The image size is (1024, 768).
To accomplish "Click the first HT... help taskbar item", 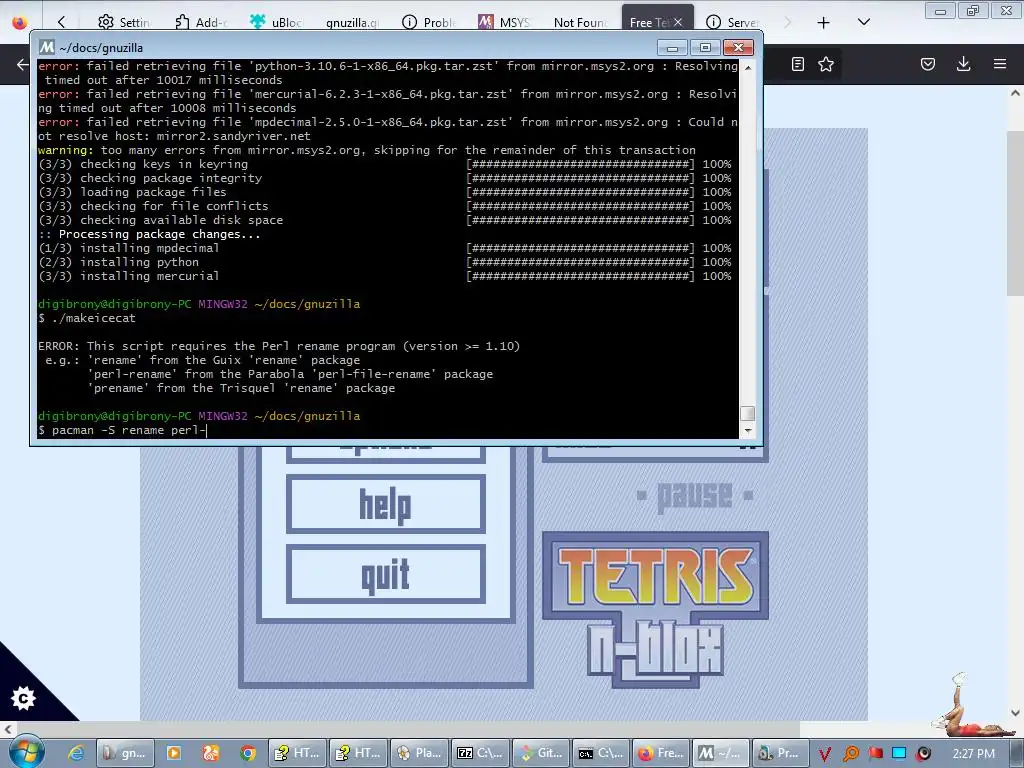I will (x=297, y=753).
